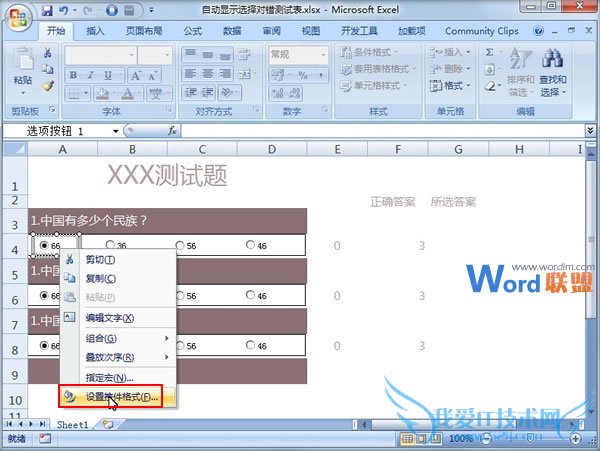Choose 复制(C) from context menu

[x=118, y=278]
